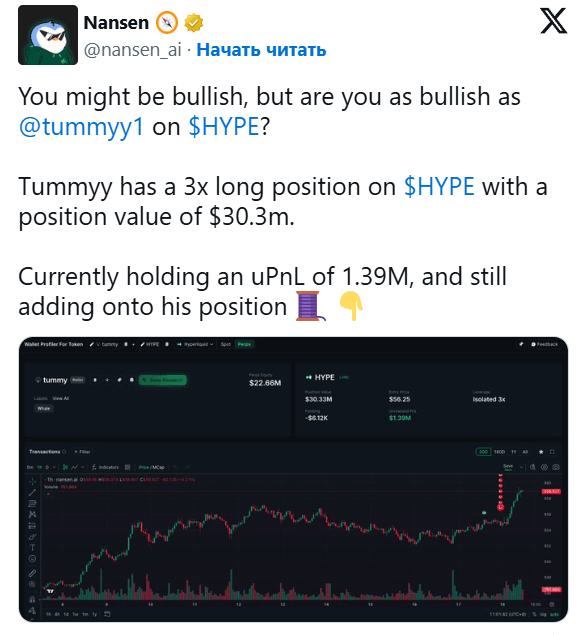Click the fullscreen icon above the chart
Screen dimensions: 584x635
(552, 452)
